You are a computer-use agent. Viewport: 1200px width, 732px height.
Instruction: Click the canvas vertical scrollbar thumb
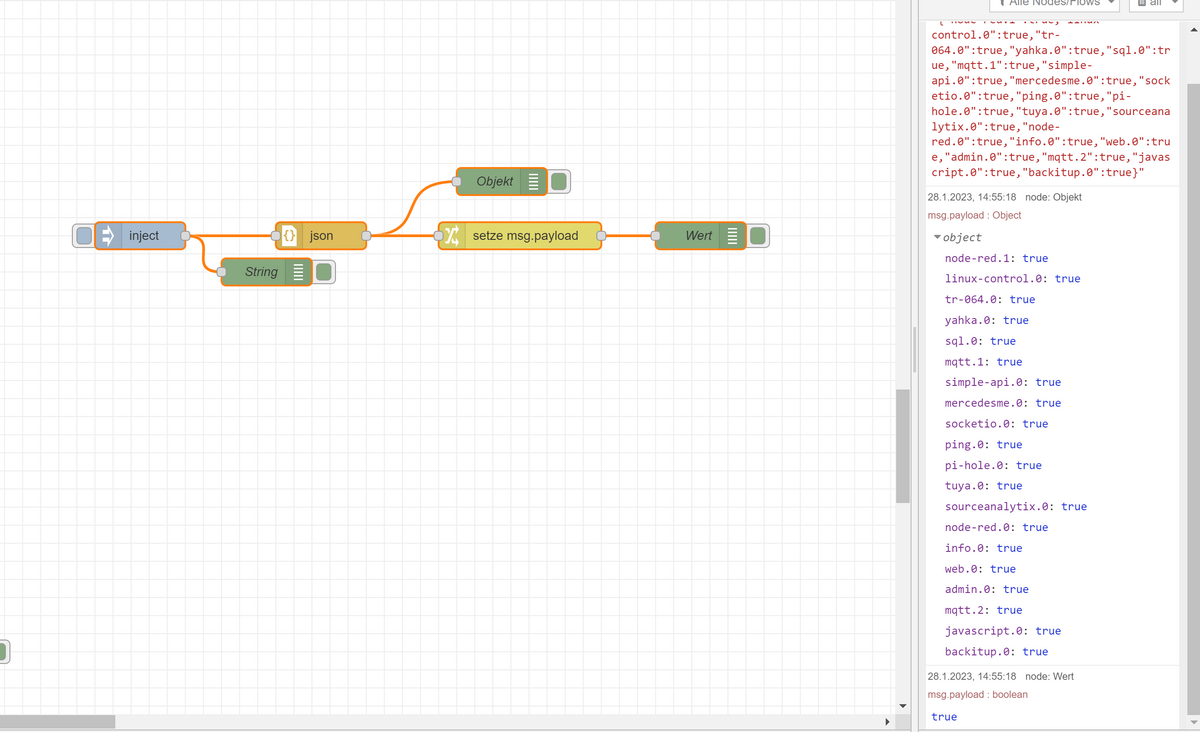point(903,446)
